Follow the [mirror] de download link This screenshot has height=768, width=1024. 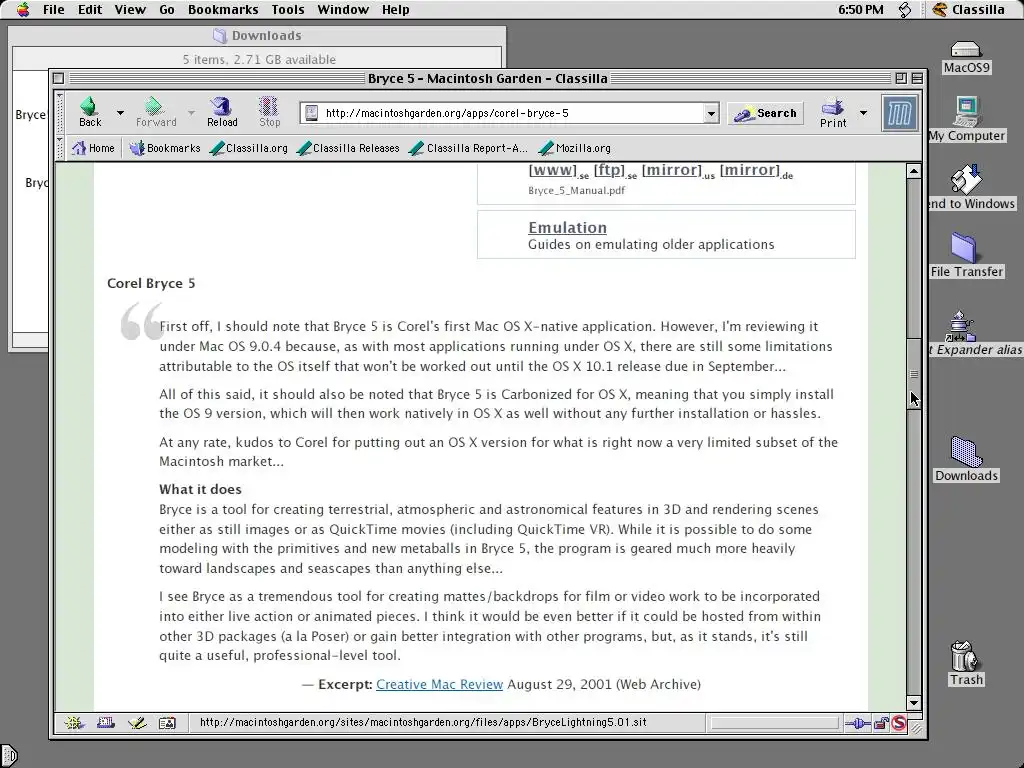click(x=750, y=170)
